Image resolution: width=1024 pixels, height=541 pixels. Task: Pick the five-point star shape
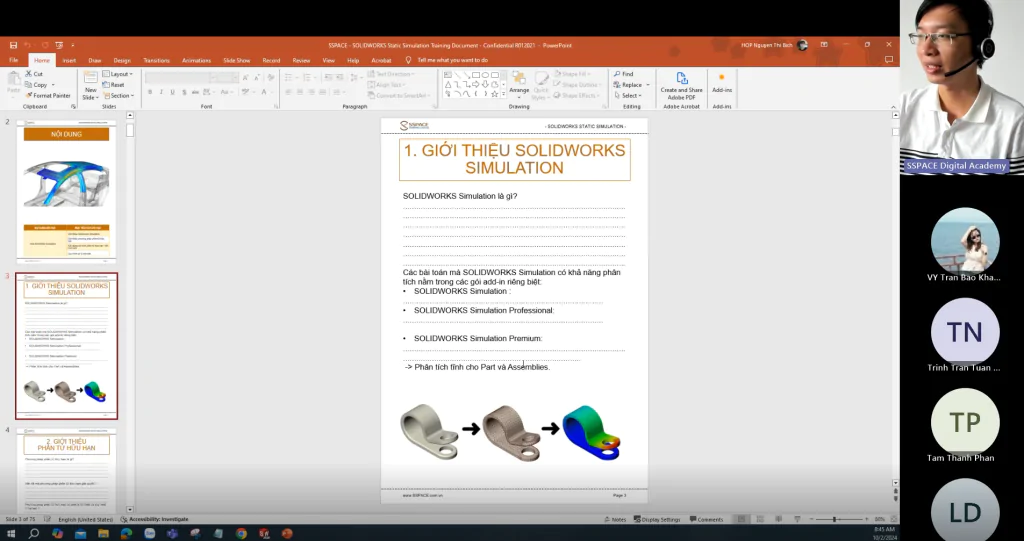coord(494,94)
